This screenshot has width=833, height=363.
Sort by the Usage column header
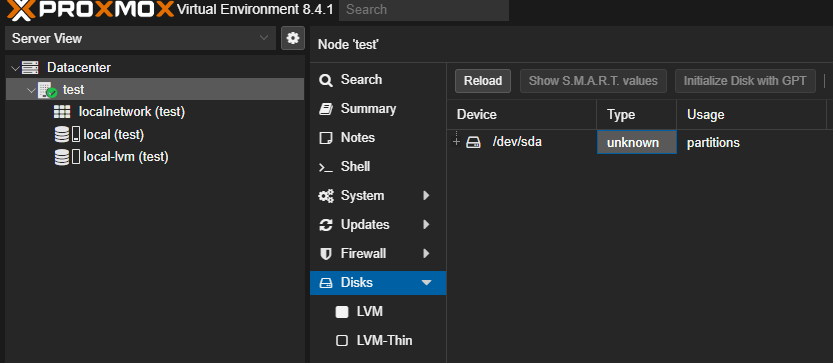tap(751, 114)
